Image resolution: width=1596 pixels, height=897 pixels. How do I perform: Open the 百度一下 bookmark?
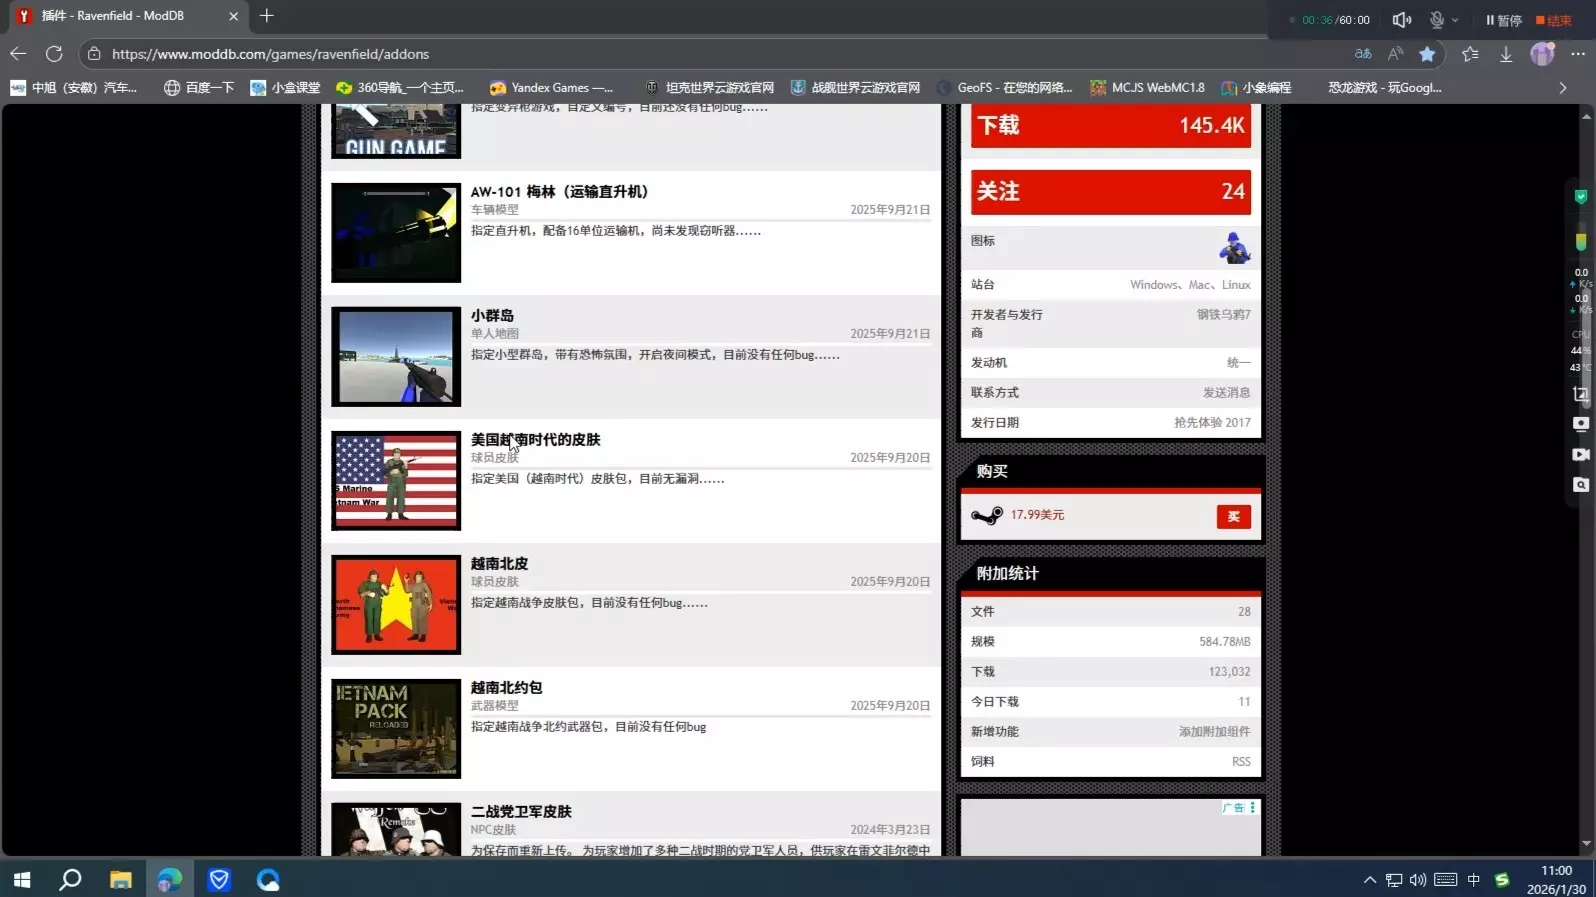point(199,88)
